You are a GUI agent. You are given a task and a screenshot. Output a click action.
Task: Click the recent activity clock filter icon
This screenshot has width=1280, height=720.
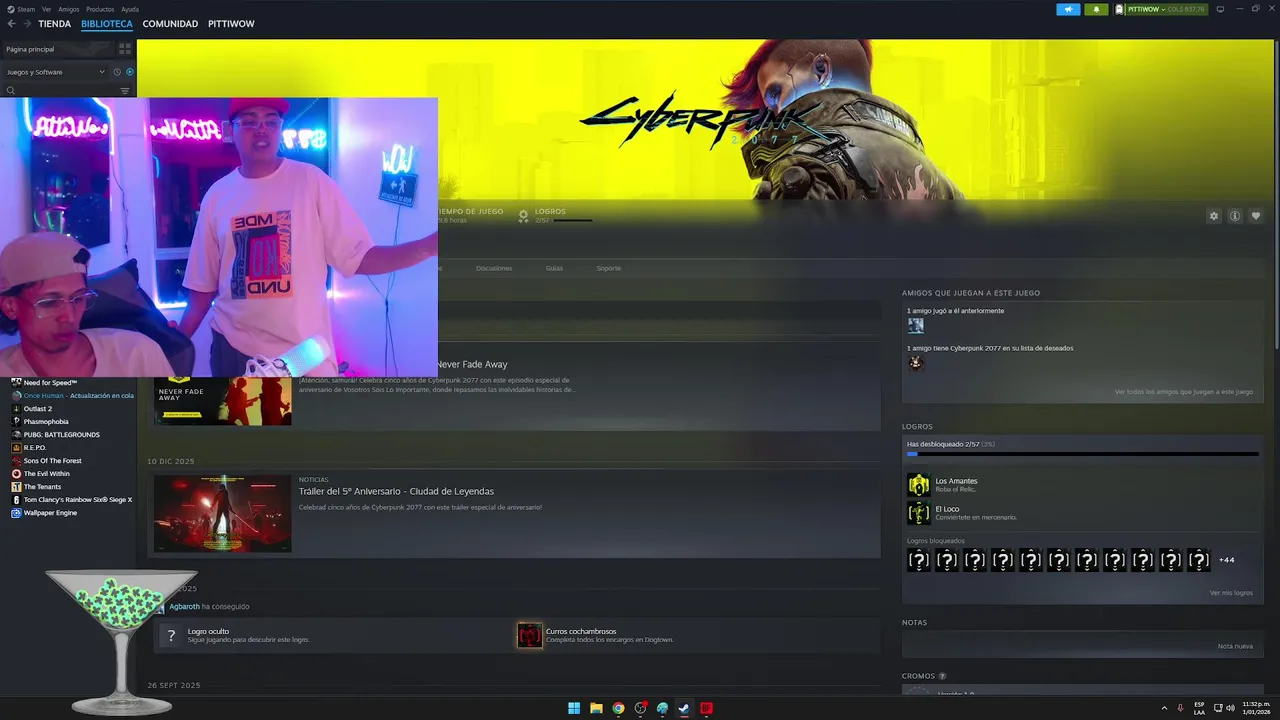(x=117, y=72)
